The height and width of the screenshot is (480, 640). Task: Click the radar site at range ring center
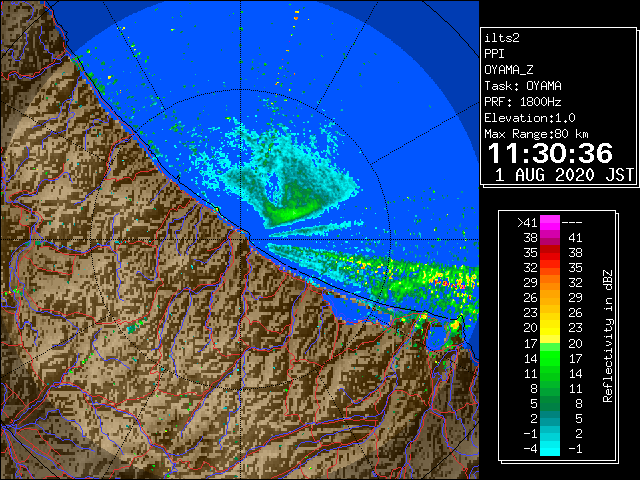click(x=241, y=239)
